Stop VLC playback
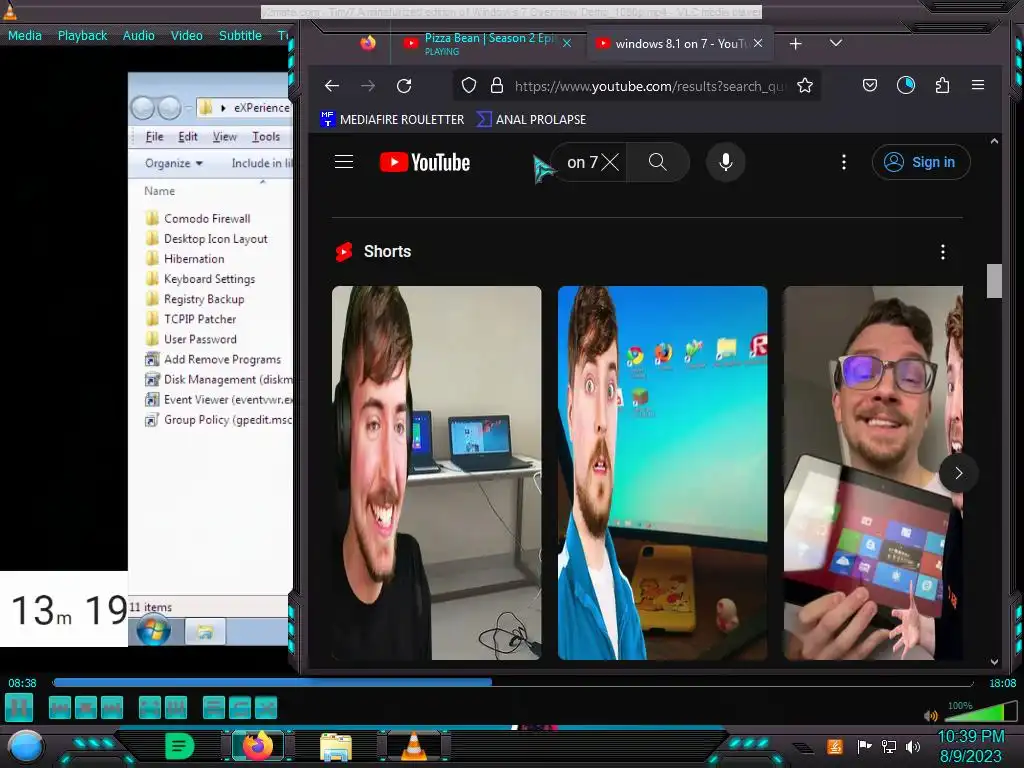The image size is (1024, 768). coord(86,708)
